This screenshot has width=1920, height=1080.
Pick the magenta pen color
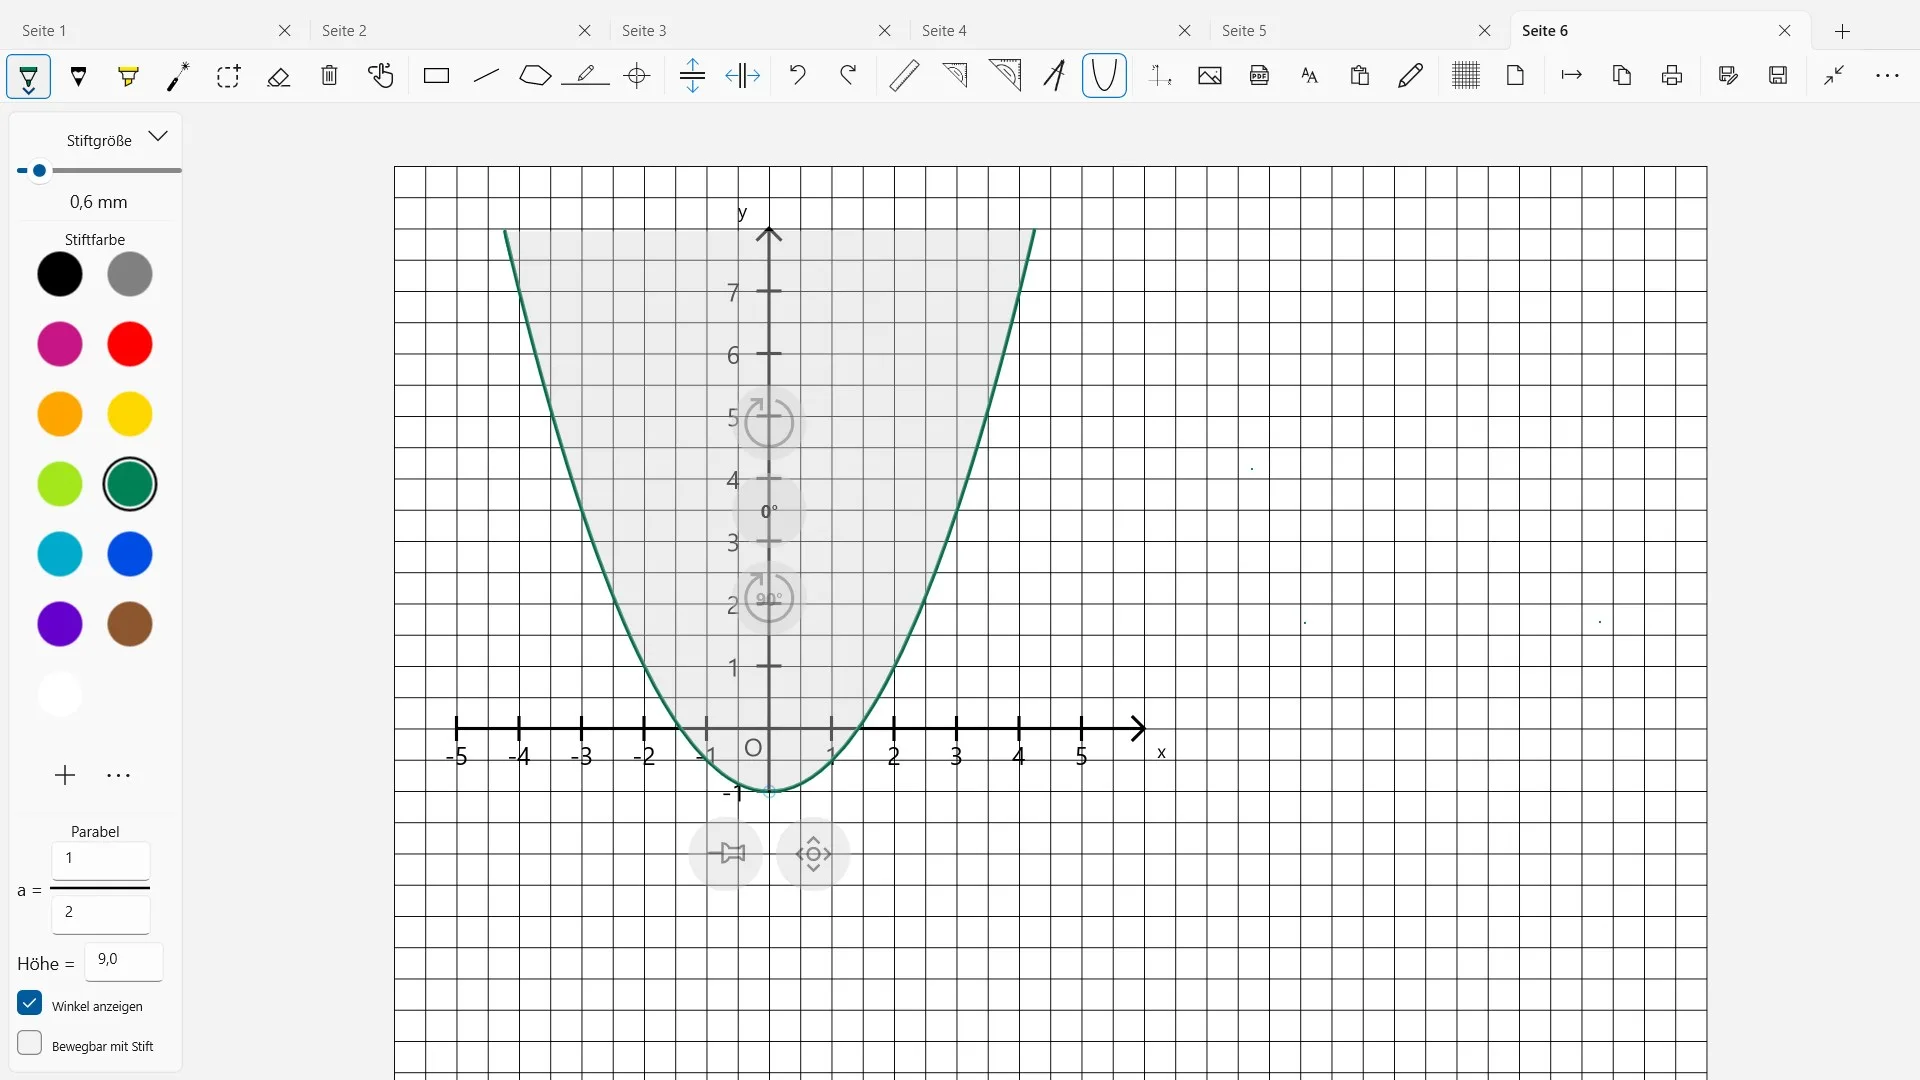(60, 344)
